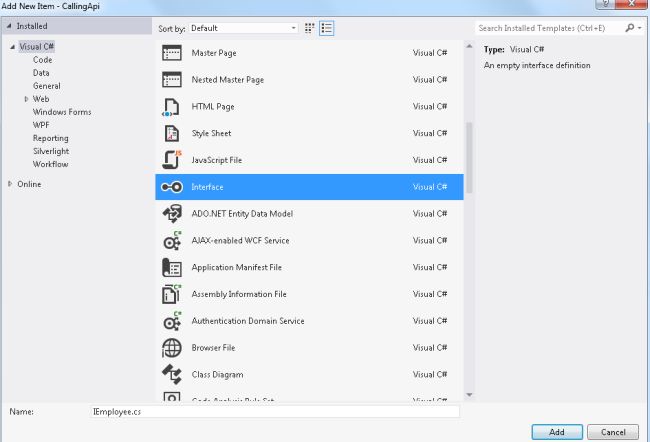Click the 'Interface' template name

click(x=207, y=187)
